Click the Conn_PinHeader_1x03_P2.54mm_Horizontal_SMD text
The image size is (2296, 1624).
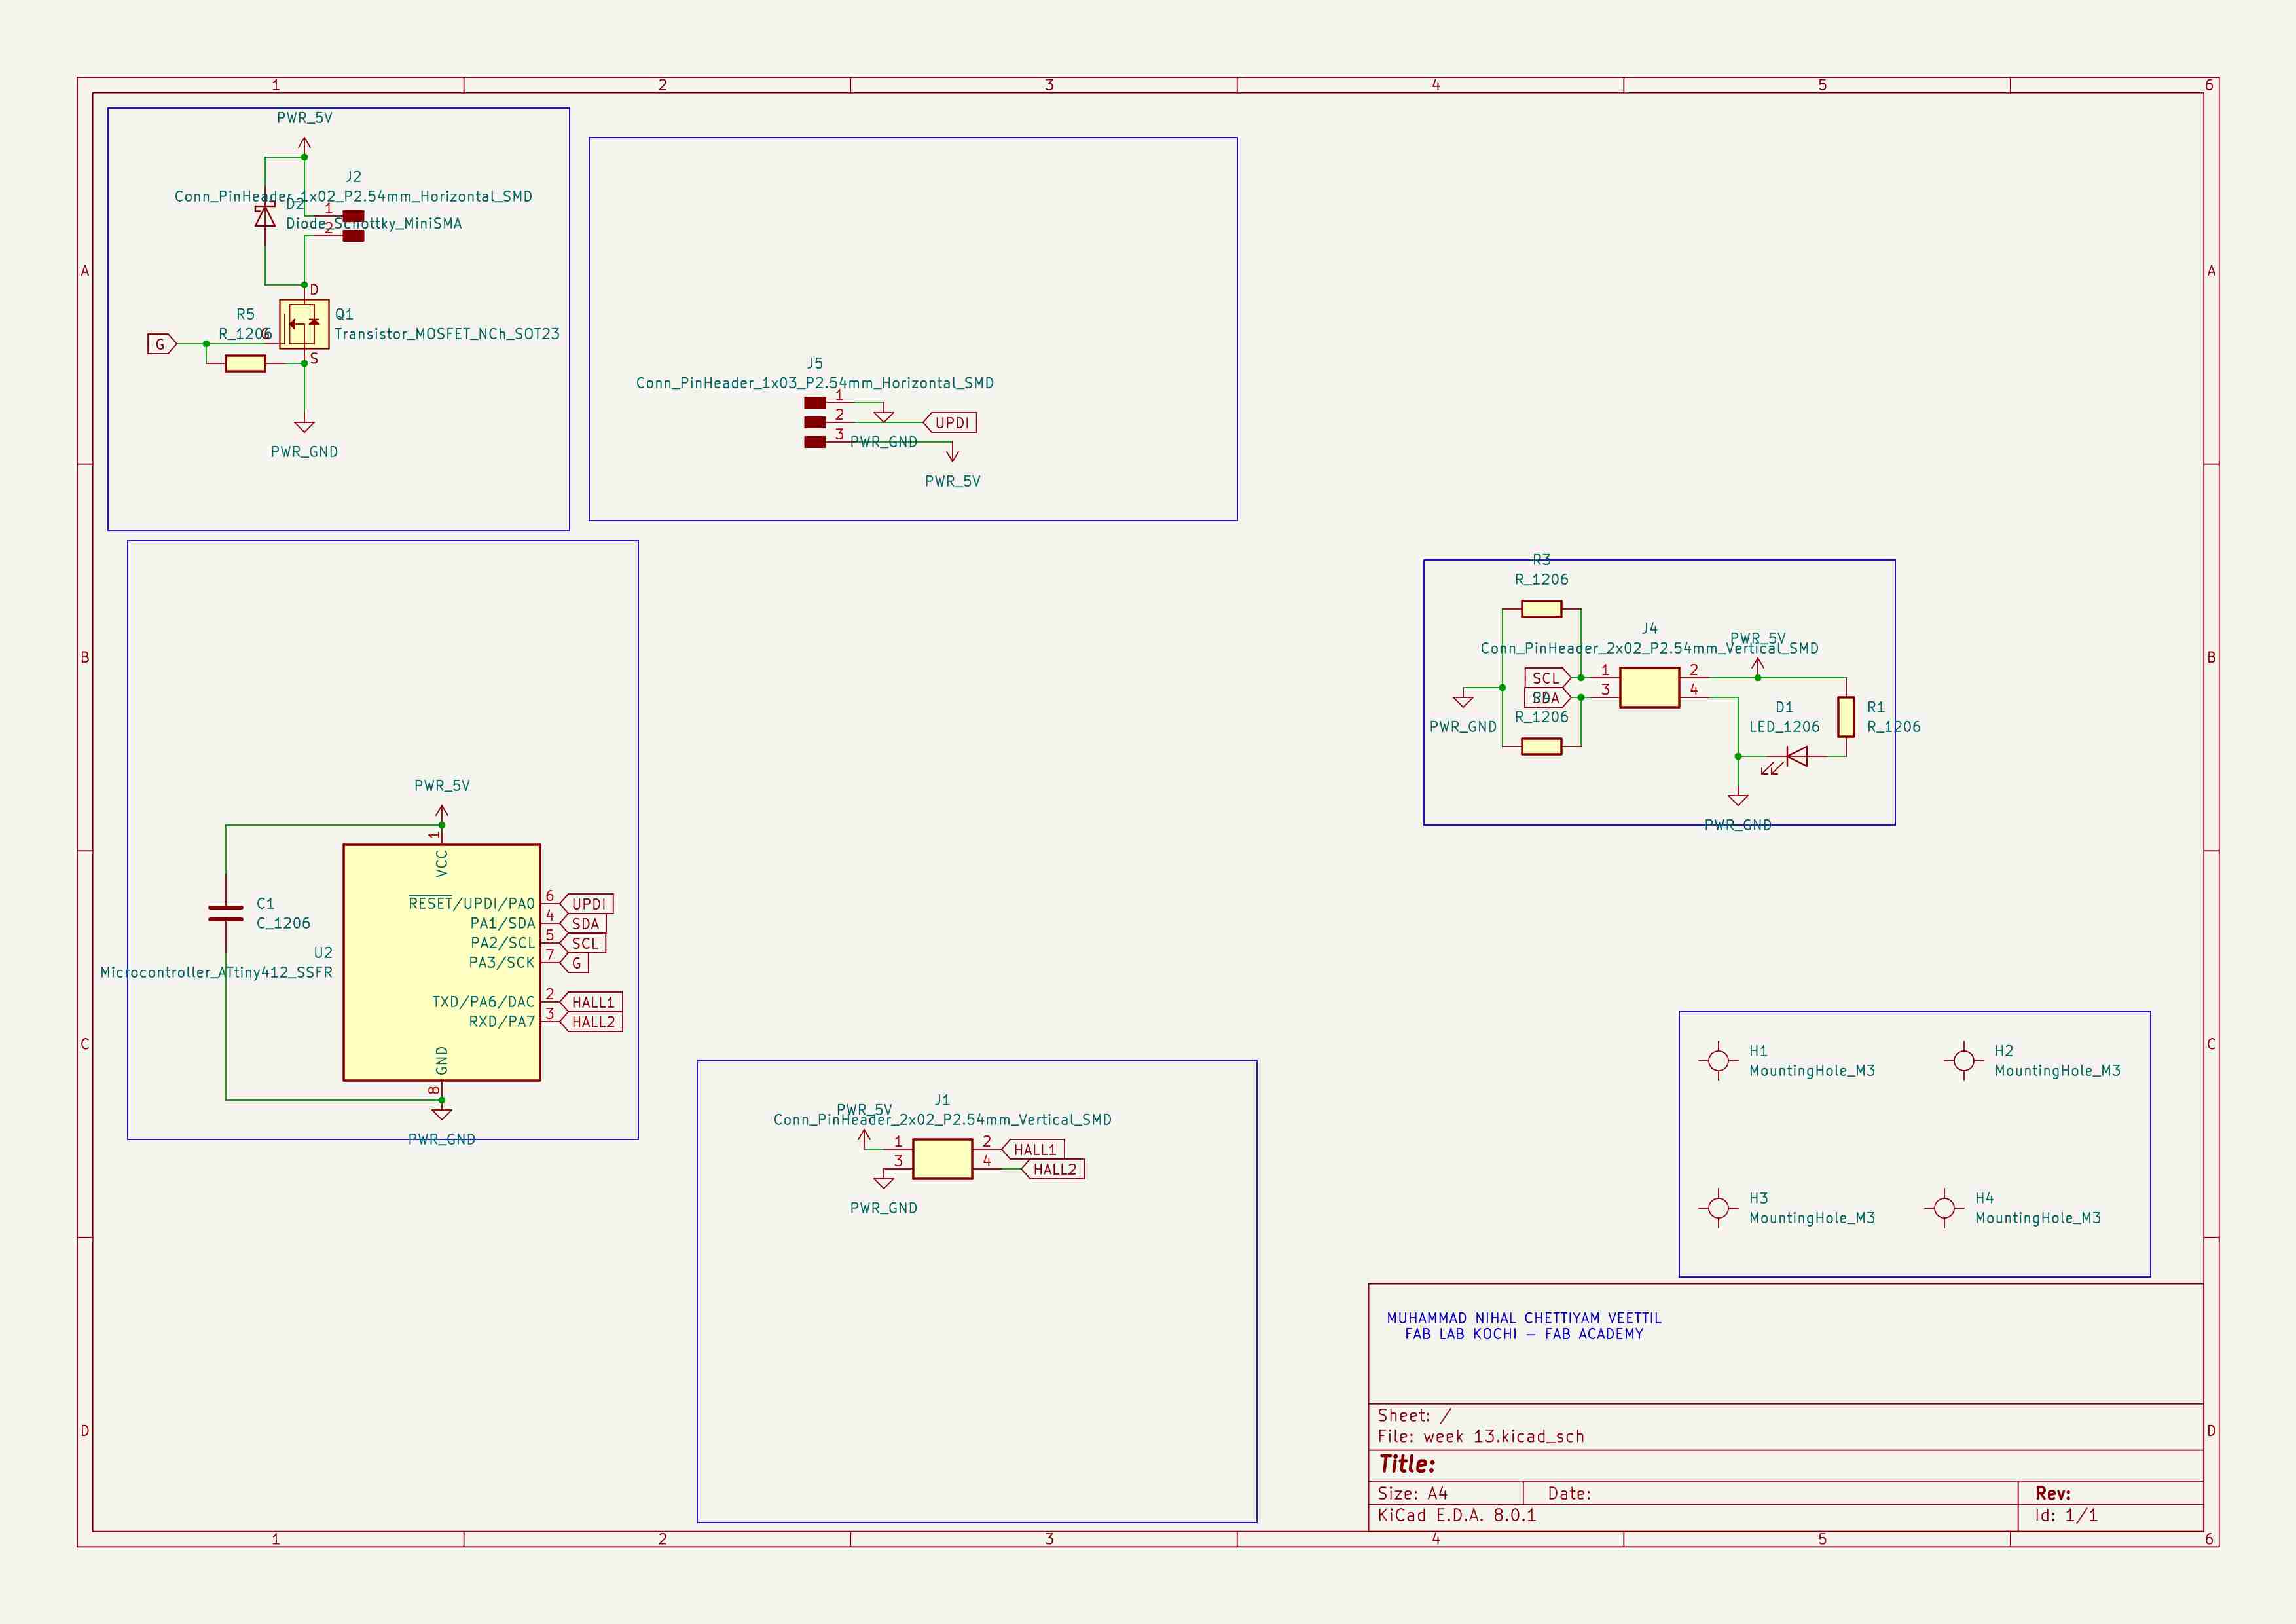click(815, 383)
